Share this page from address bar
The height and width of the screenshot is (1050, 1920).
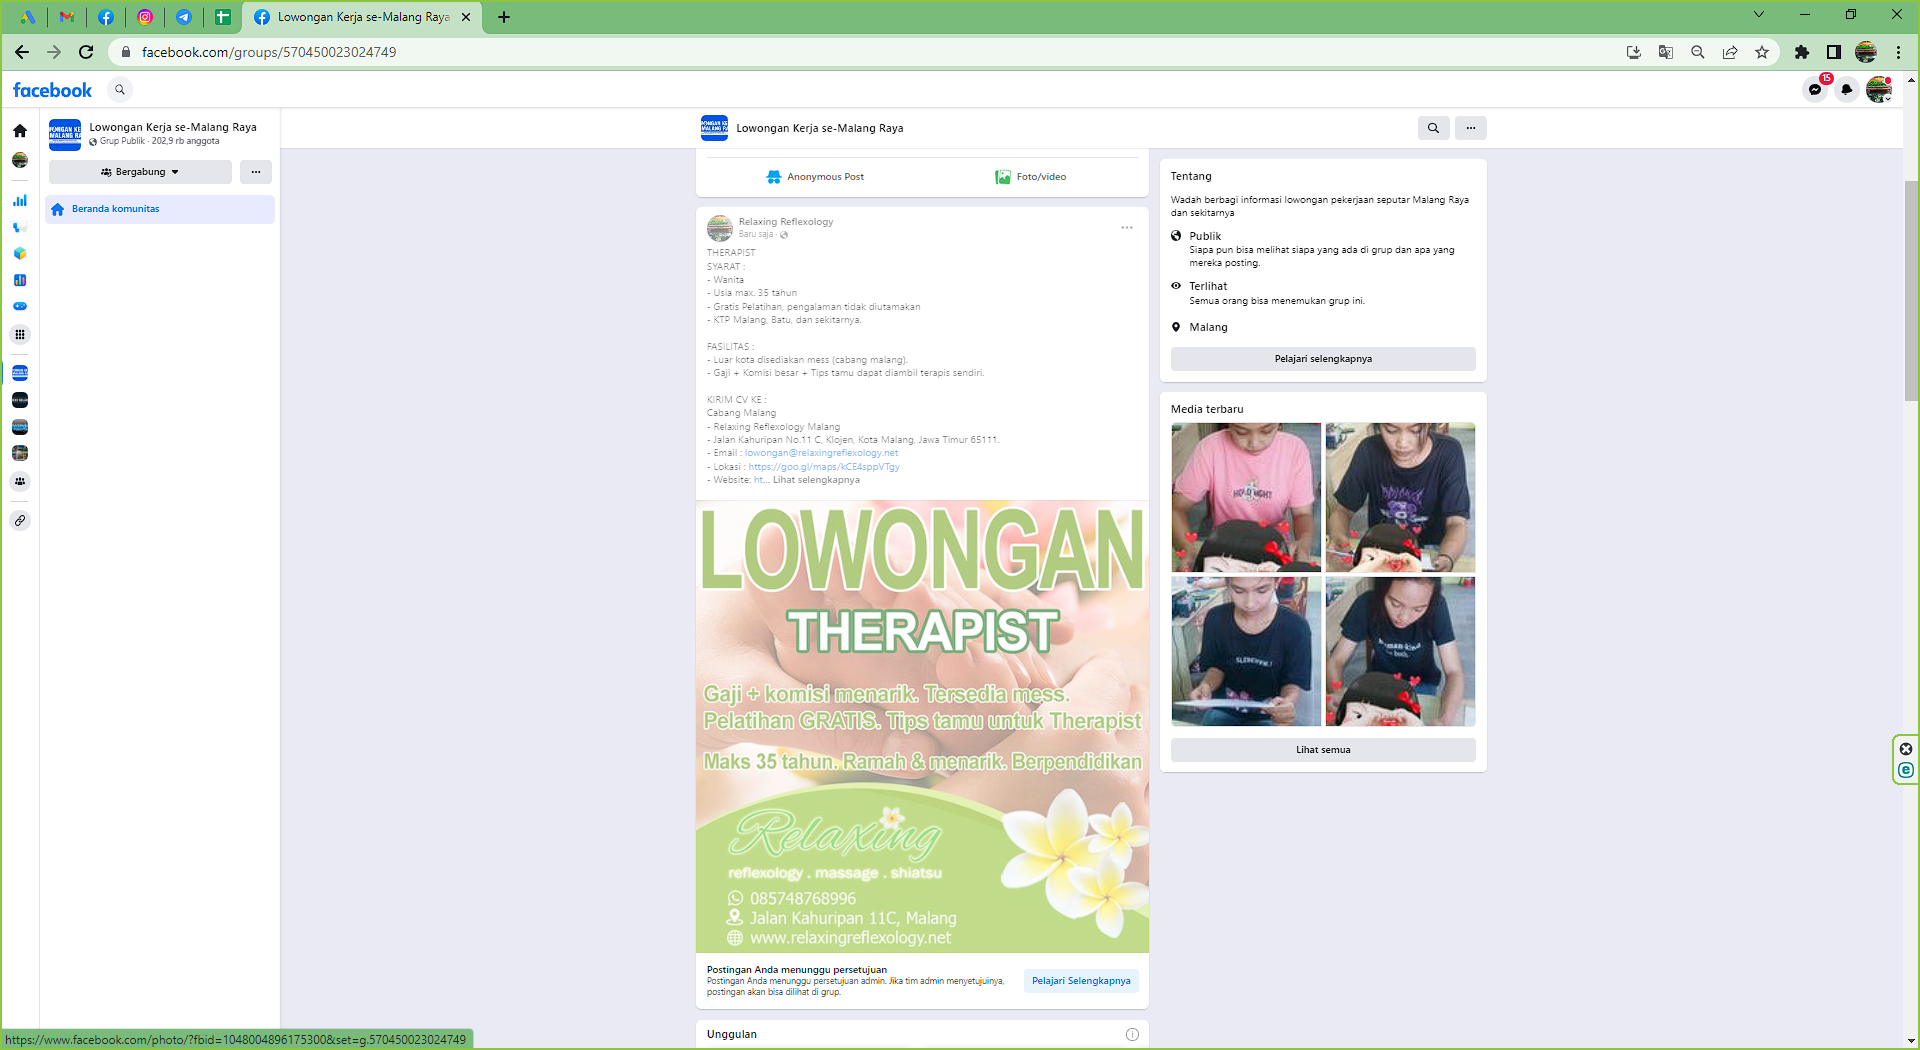pos(1730,52)
